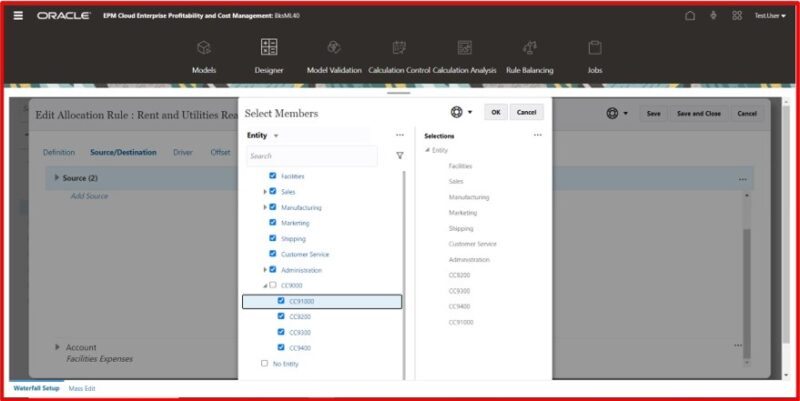Open the Entity dimension dropdown
Screen dimensions: 800x401
pos(276,135)
